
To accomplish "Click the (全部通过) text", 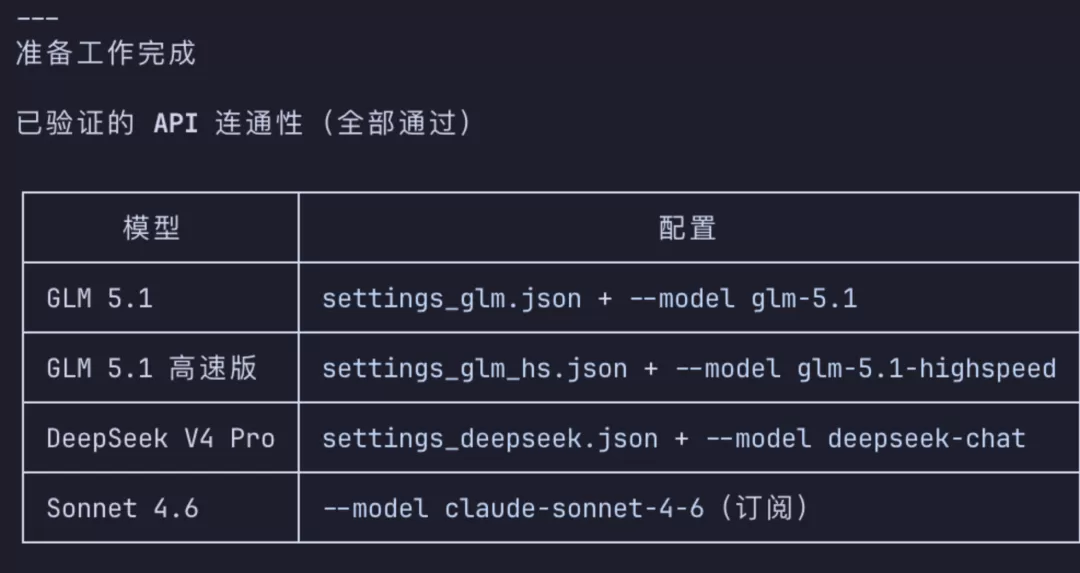I will [396, 123].
